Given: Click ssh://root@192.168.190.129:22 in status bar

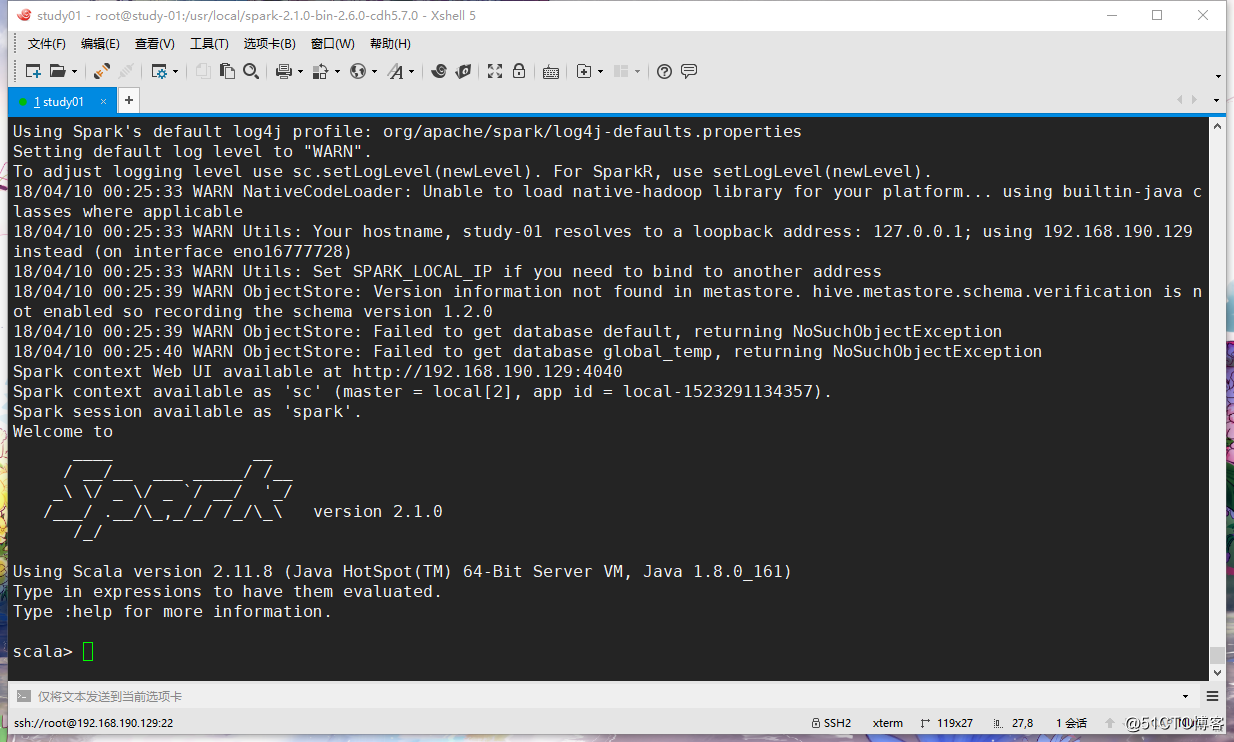Looking at the screenshot, I should tap(94, 723).
